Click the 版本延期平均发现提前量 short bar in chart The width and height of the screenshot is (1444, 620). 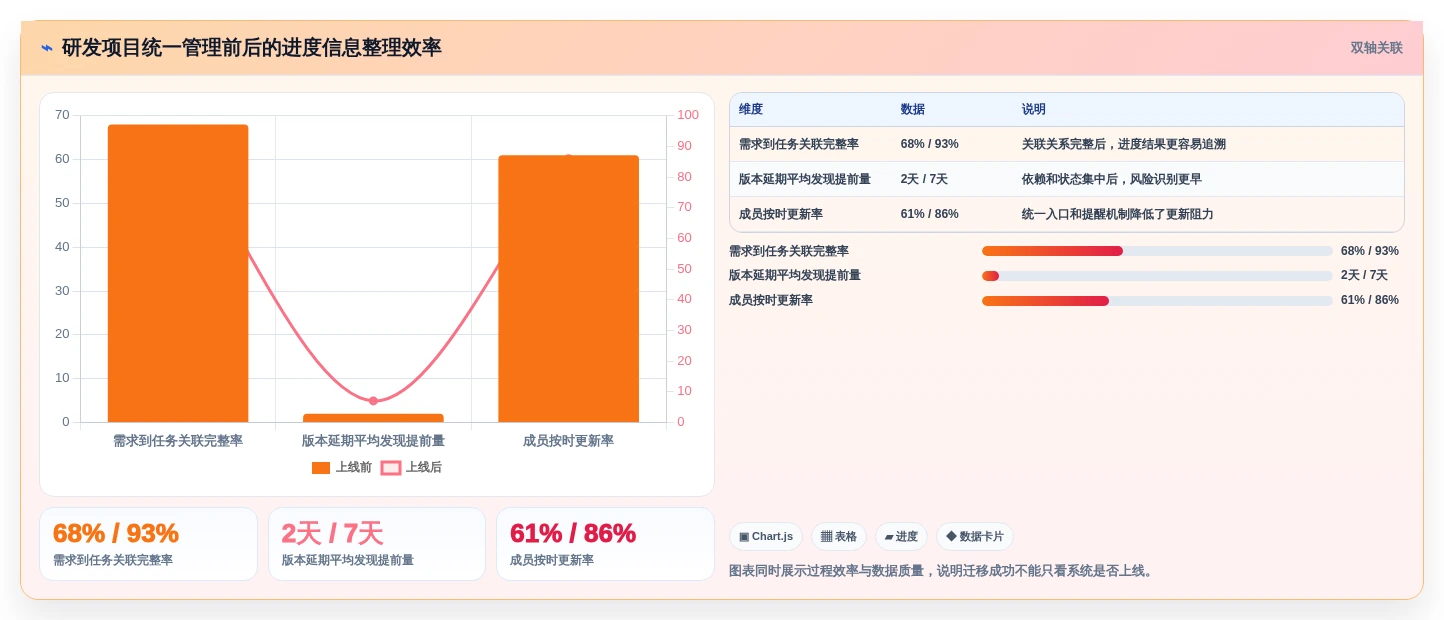pyautogui.click(x=373, y=418)
